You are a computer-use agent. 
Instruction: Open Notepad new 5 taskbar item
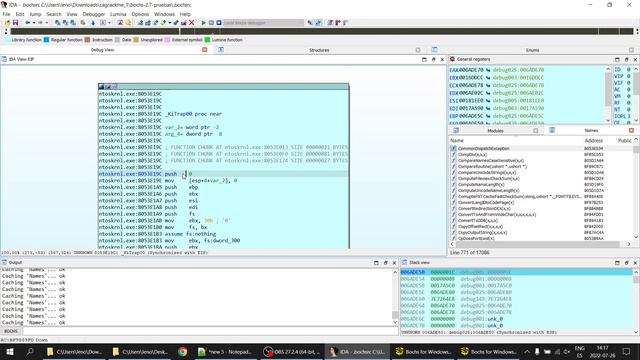click(225, 351)
